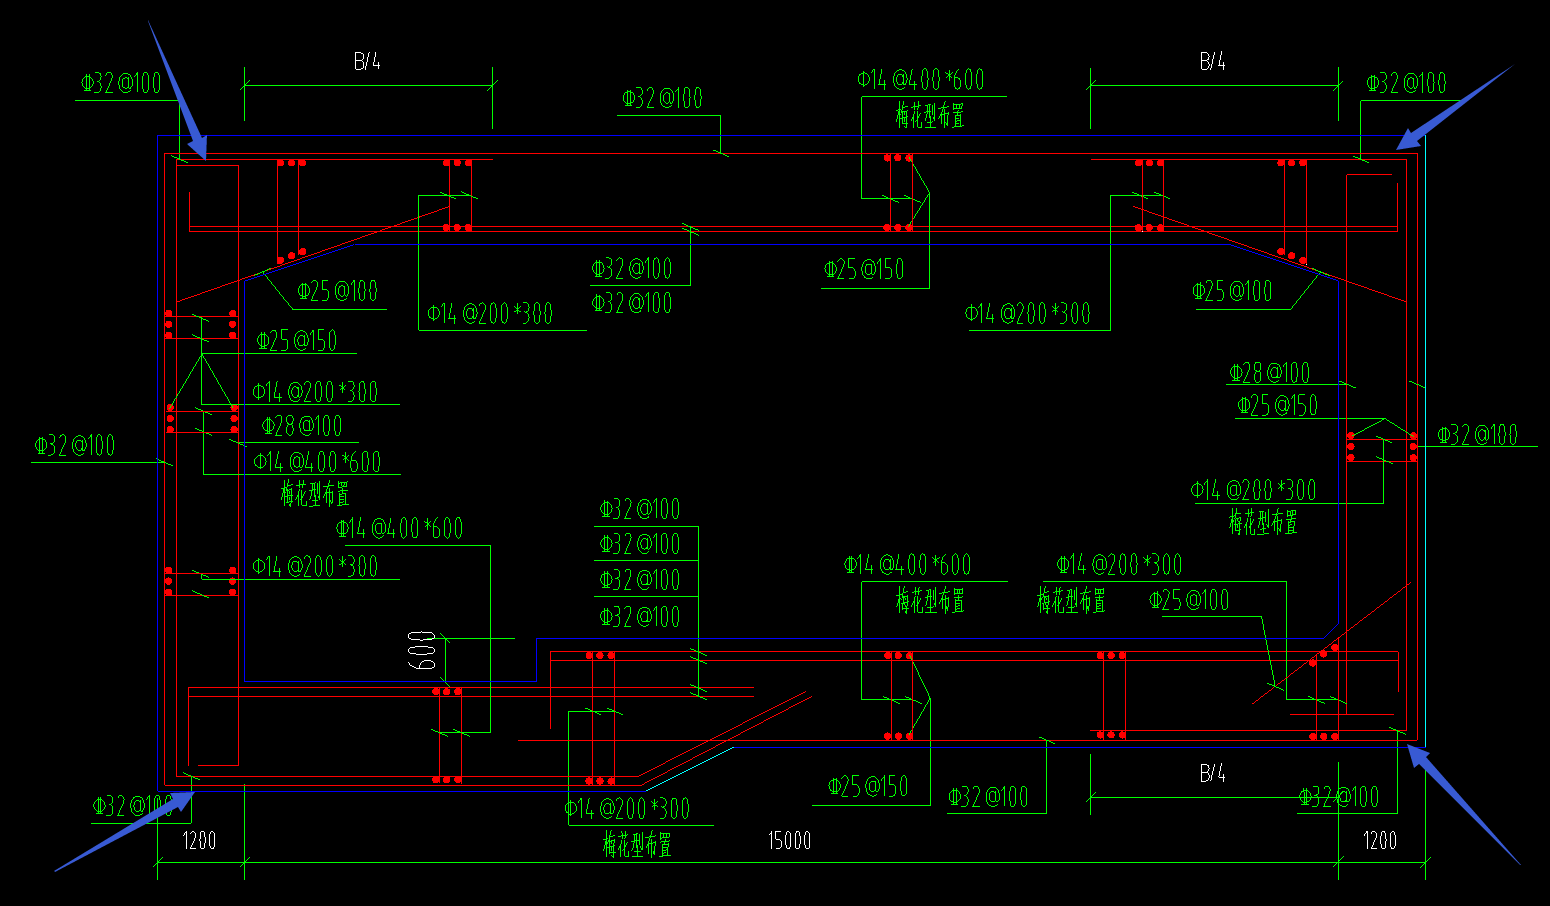This screenshot has height=906, width=1550.
Task: Click 梅花型布置 note under top-center Φ14@400*600
Action: click(x=930, y=116)
